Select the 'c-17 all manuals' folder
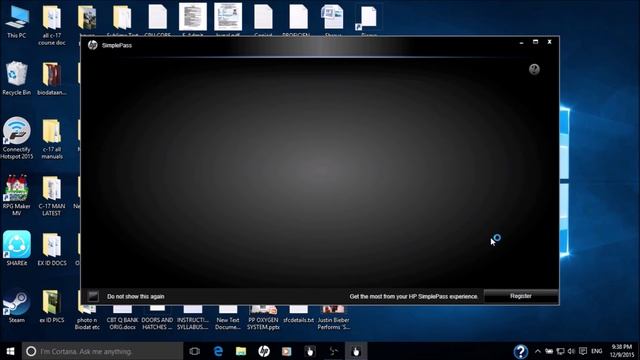 pyautogui.click(x=52, y=139)
